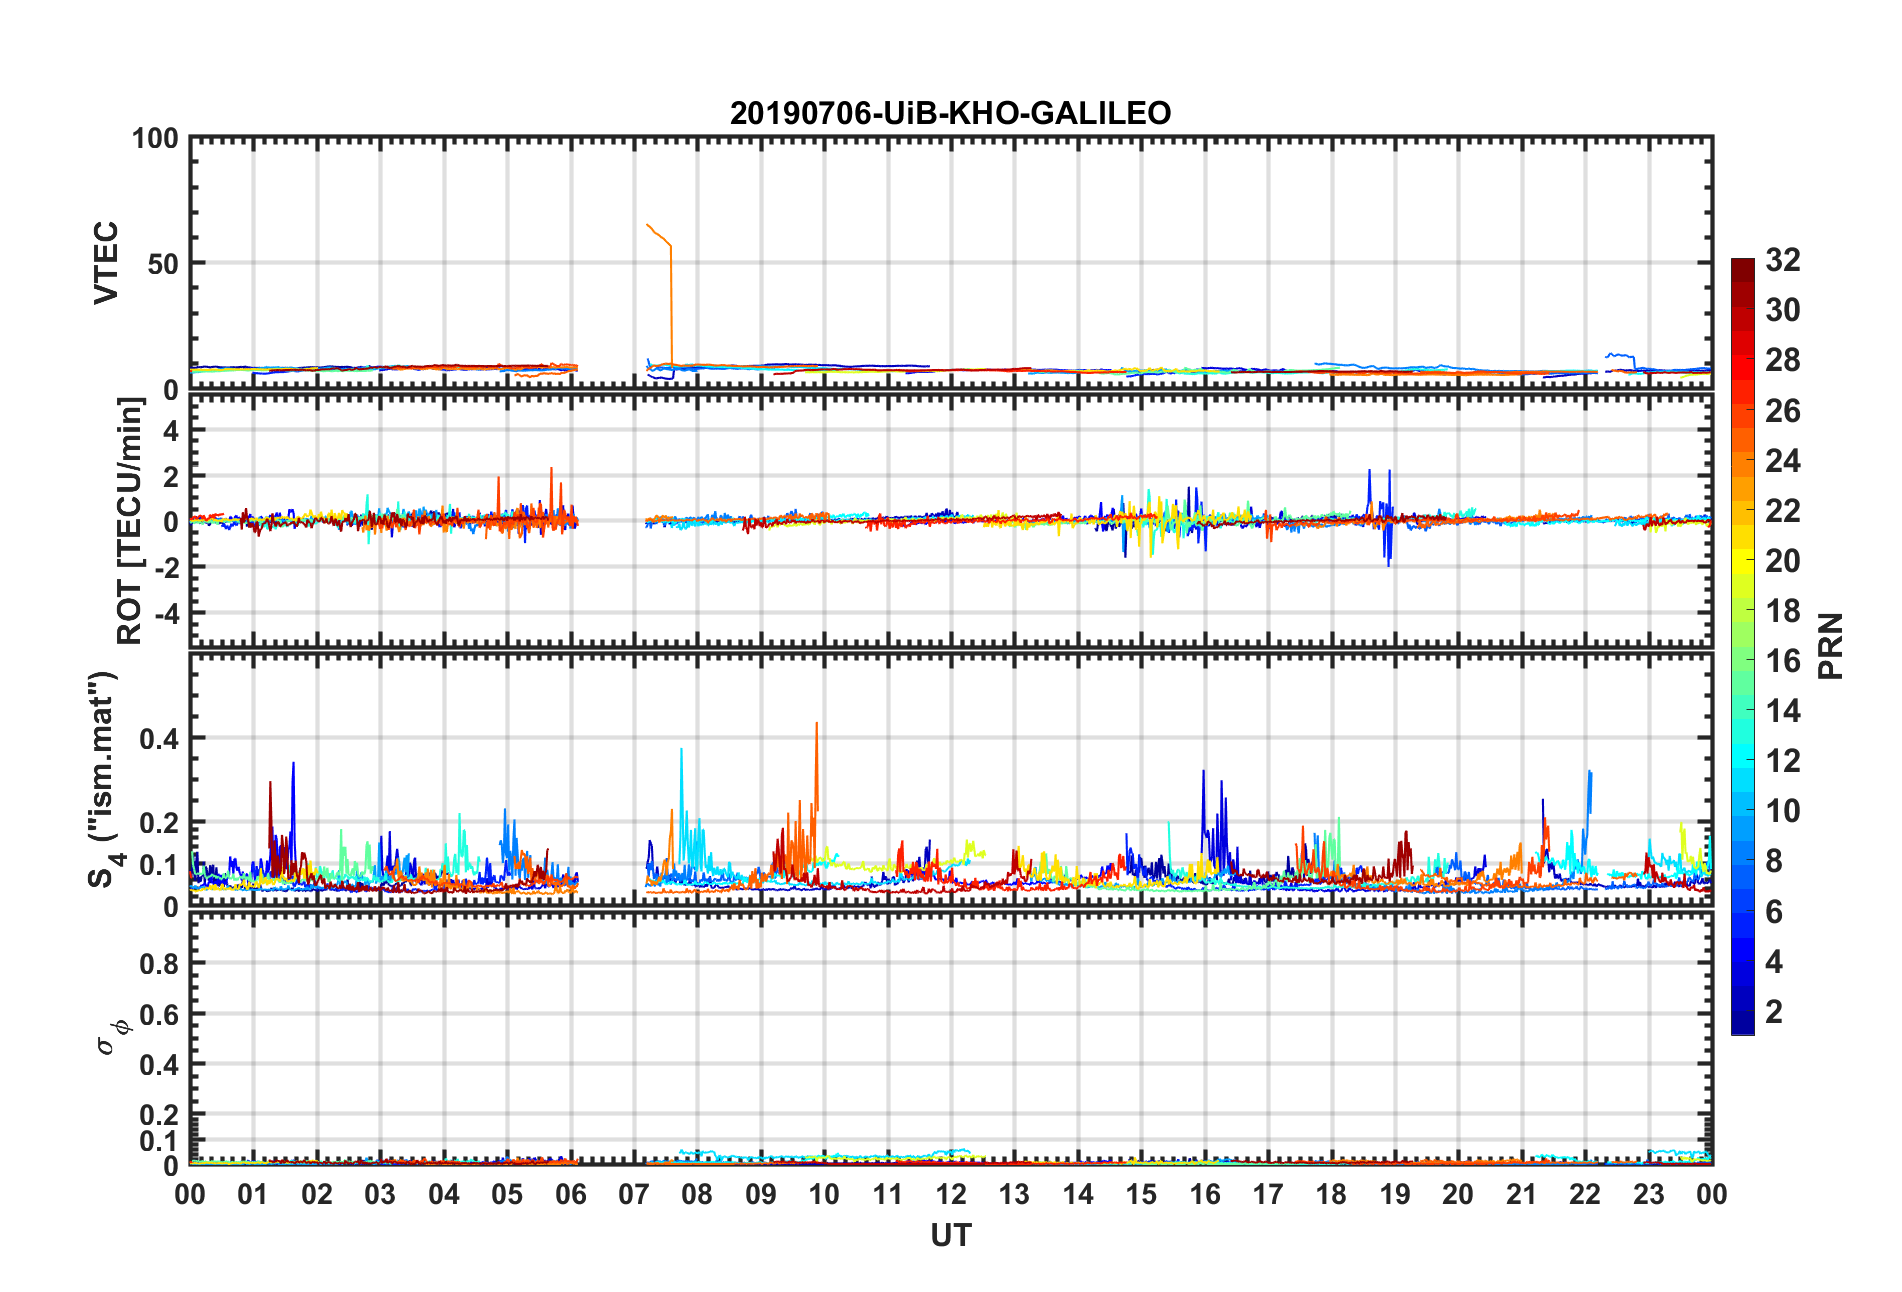Click x-axis tick label 18
The width and height of the screenshot is (1902, 1292).
point(1331,1194)
